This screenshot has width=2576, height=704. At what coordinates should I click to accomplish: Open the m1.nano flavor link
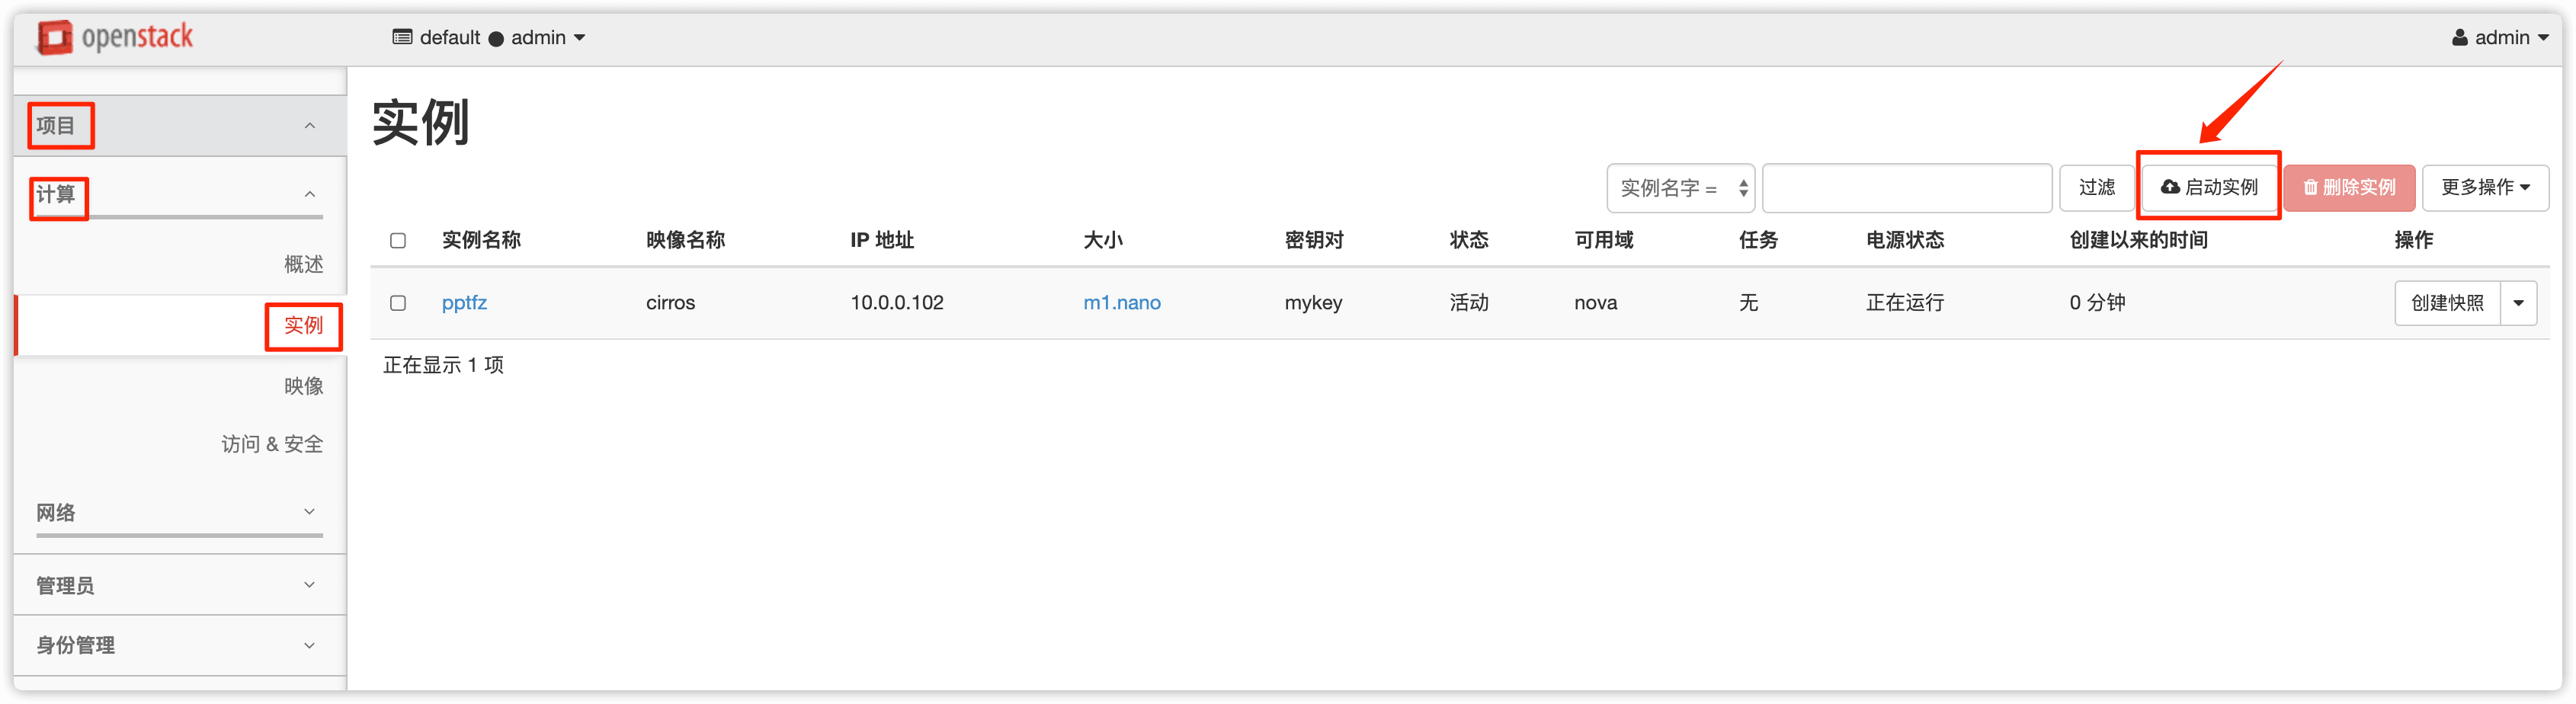(x=1122, y=303)
